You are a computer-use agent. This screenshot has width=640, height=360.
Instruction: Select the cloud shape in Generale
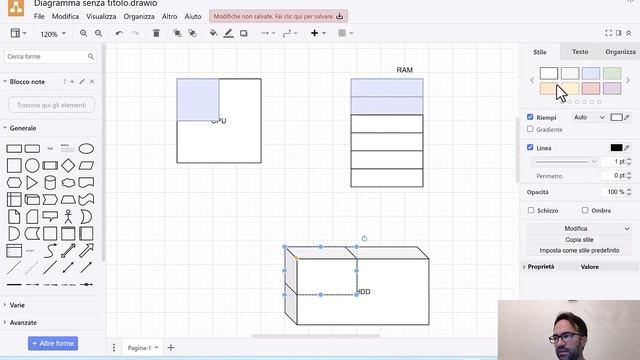[68, 182]
